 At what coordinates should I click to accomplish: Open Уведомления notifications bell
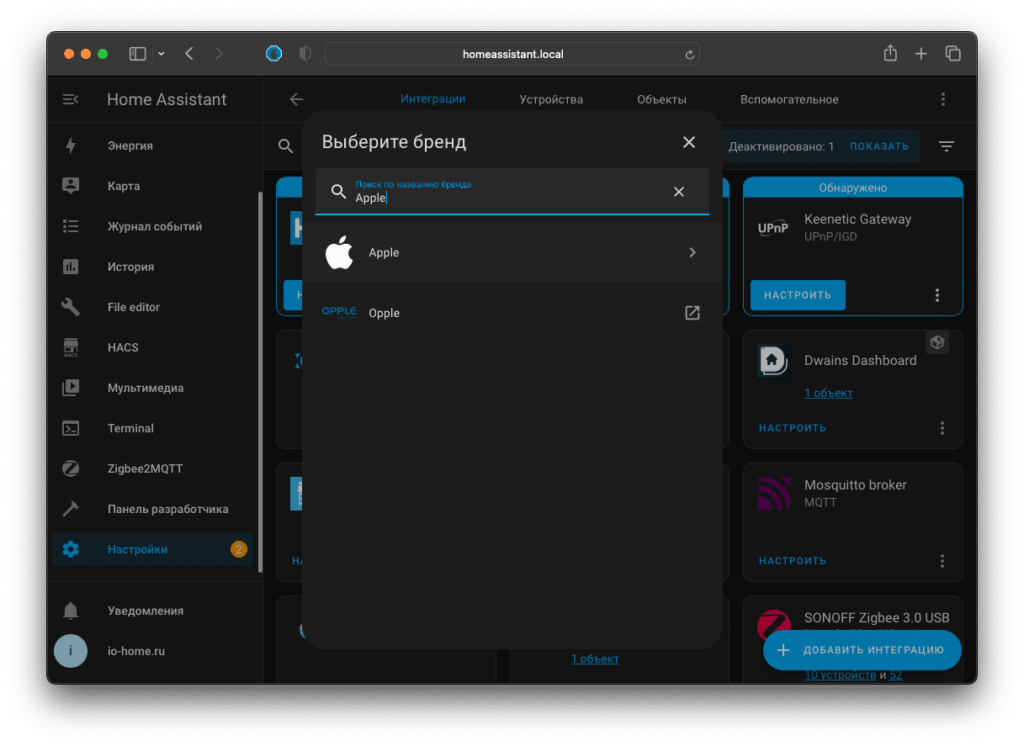pyautogui.click(x=153, y=611)
